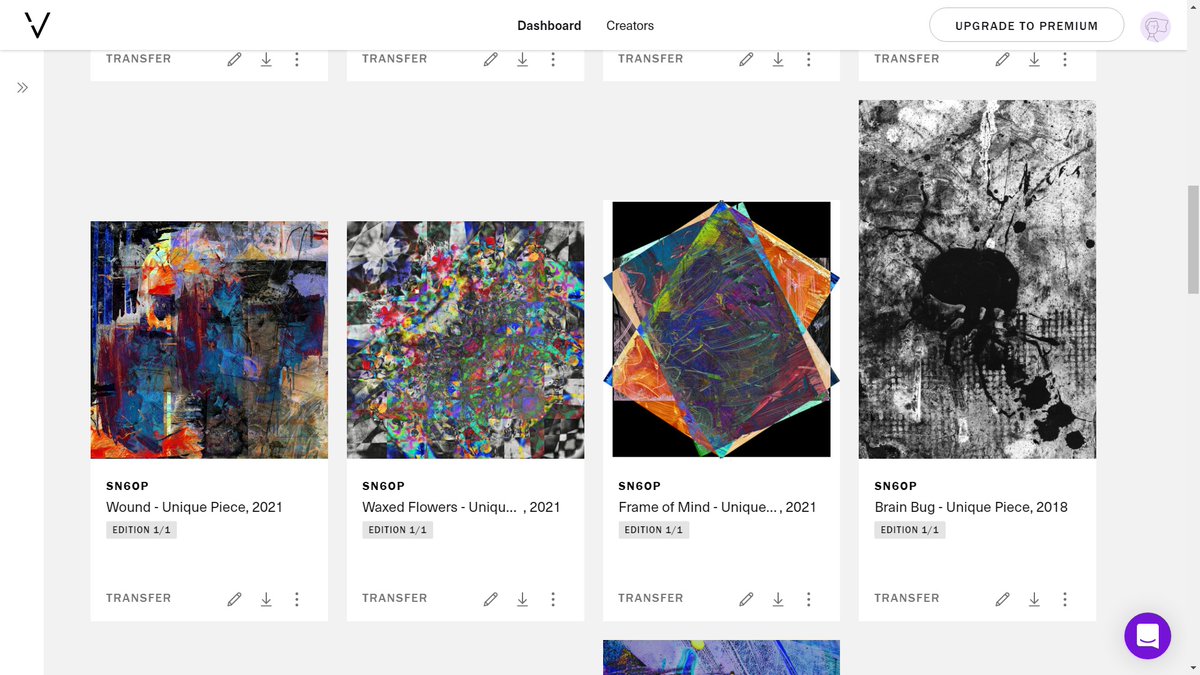Download the Wound artwork certificate

point(266,599)
